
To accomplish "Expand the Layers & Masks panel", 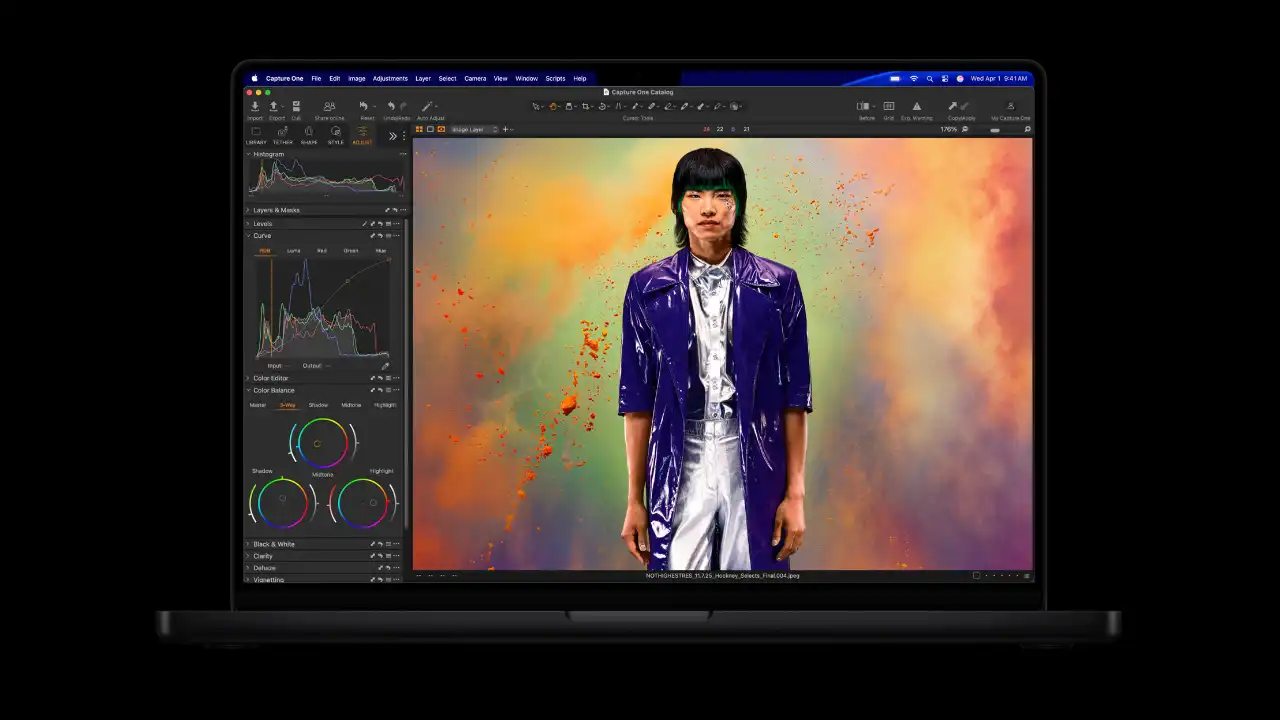I will tap(276, 210).
